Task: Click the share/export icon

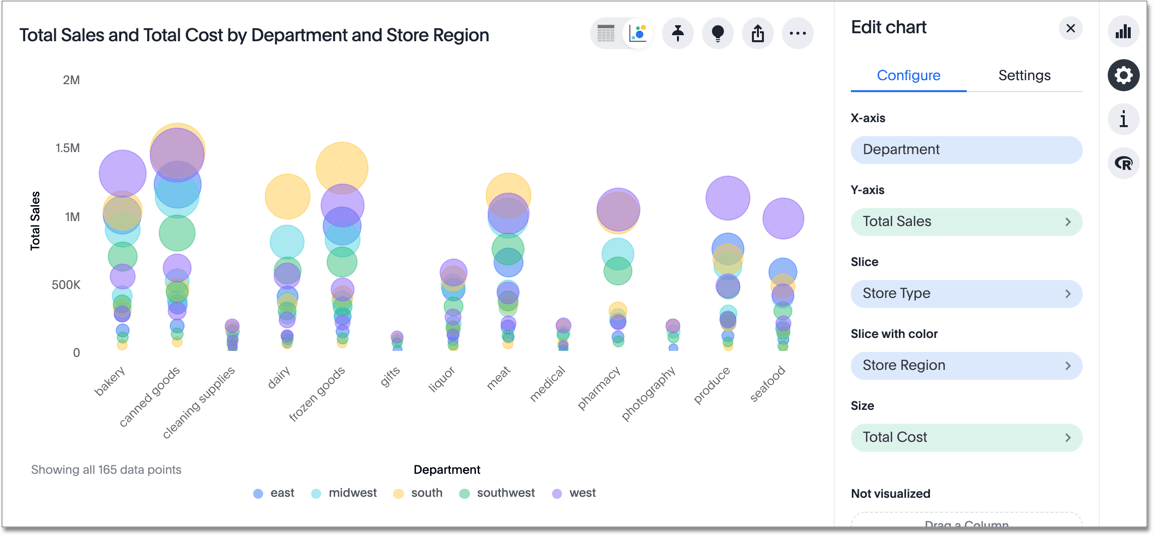Action: [x=758, y=34]
